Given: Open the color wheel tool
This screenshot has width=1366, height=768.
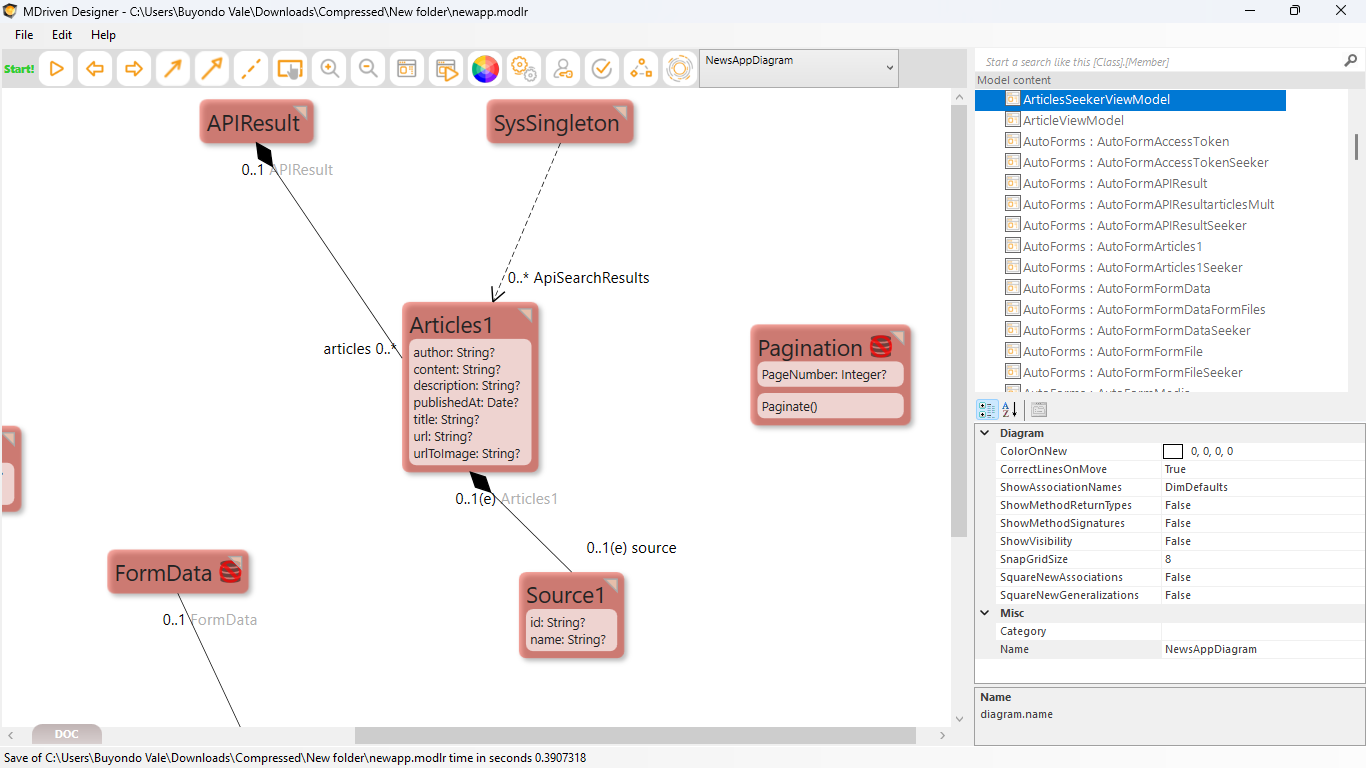Looking at the screenshot, I should coord(485,69).
